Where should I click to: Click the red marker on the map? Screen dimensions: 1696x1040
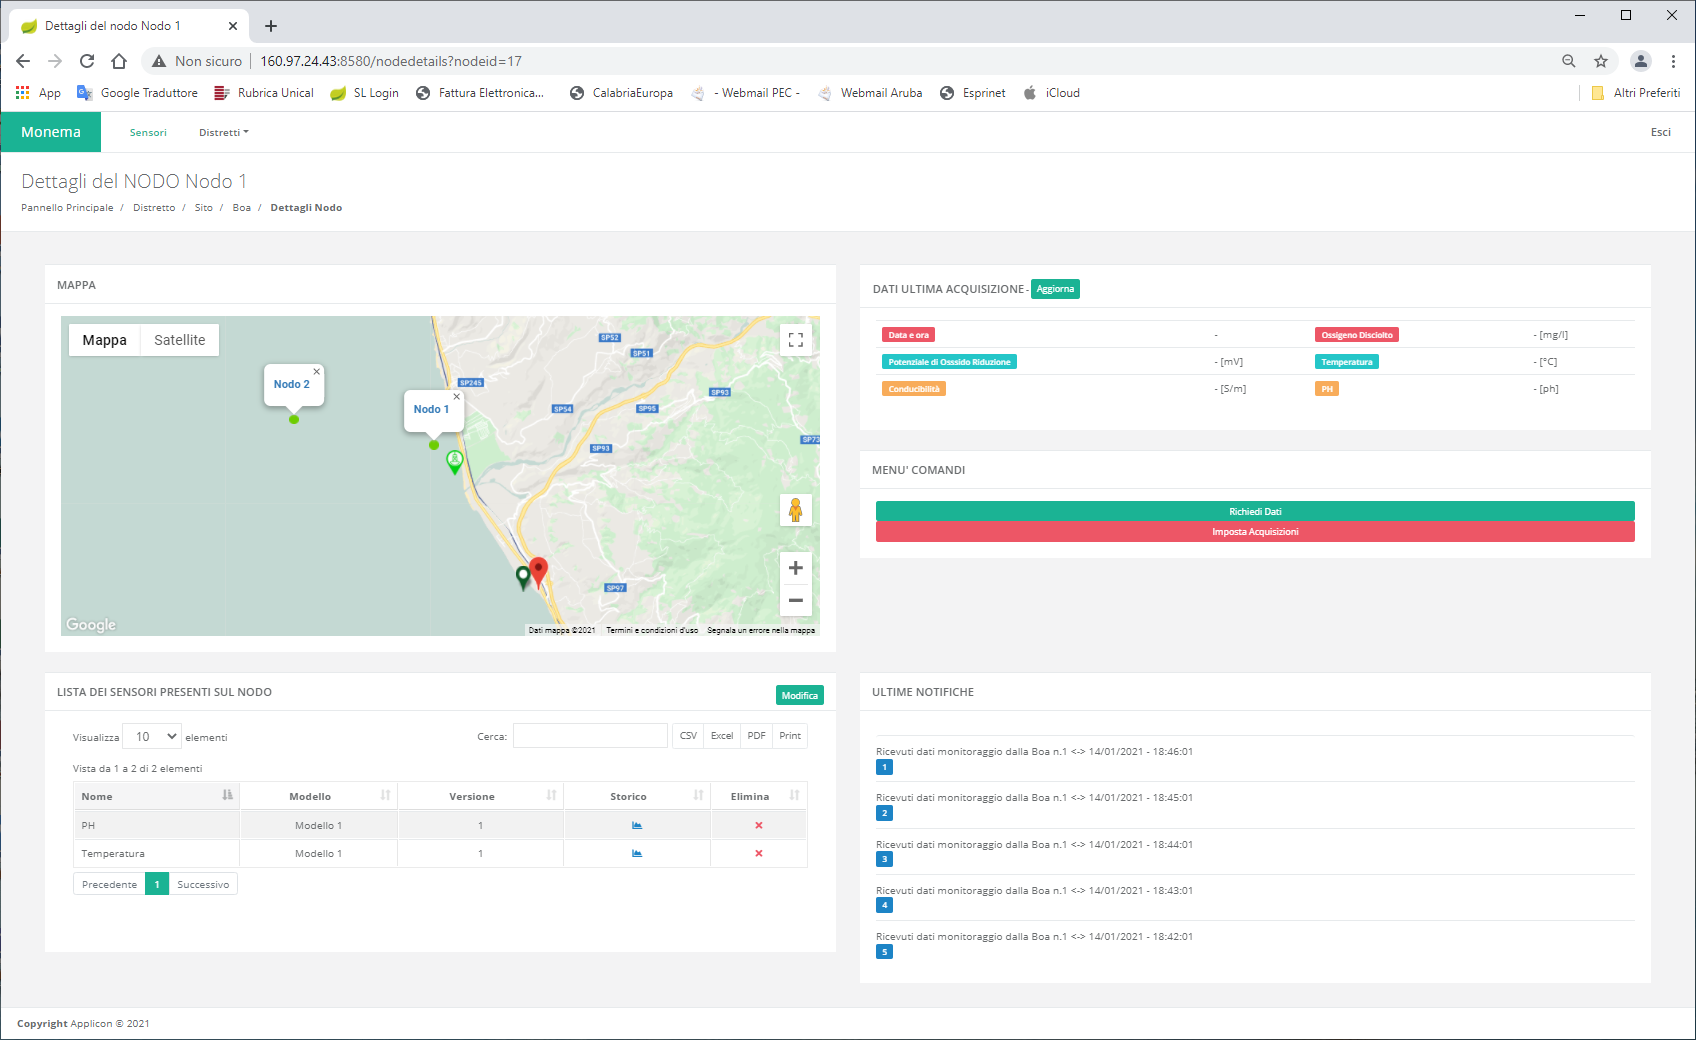tap(538, 570)
